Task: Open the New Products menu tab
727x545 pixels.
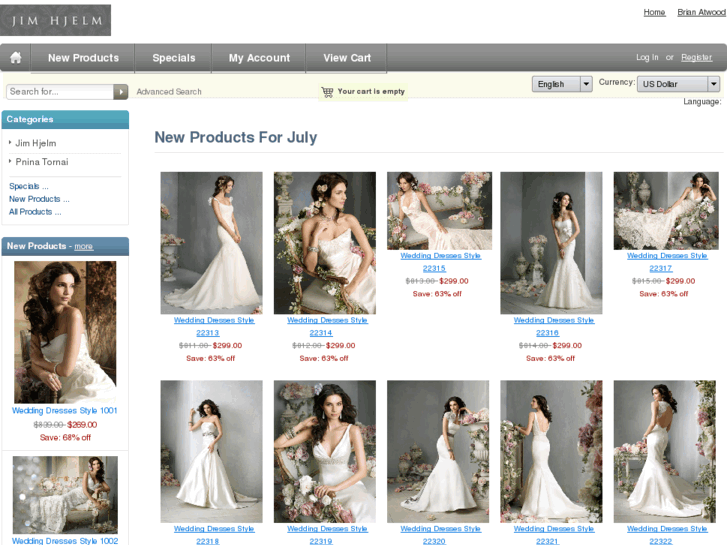Action: (x=83, y=58)
